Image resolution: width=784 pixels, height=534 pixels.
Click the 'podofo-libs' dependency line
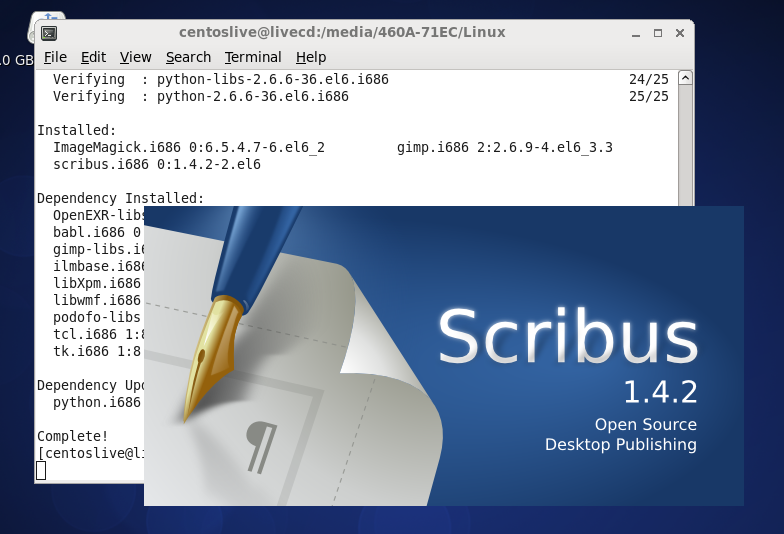(x=97, y=318)
